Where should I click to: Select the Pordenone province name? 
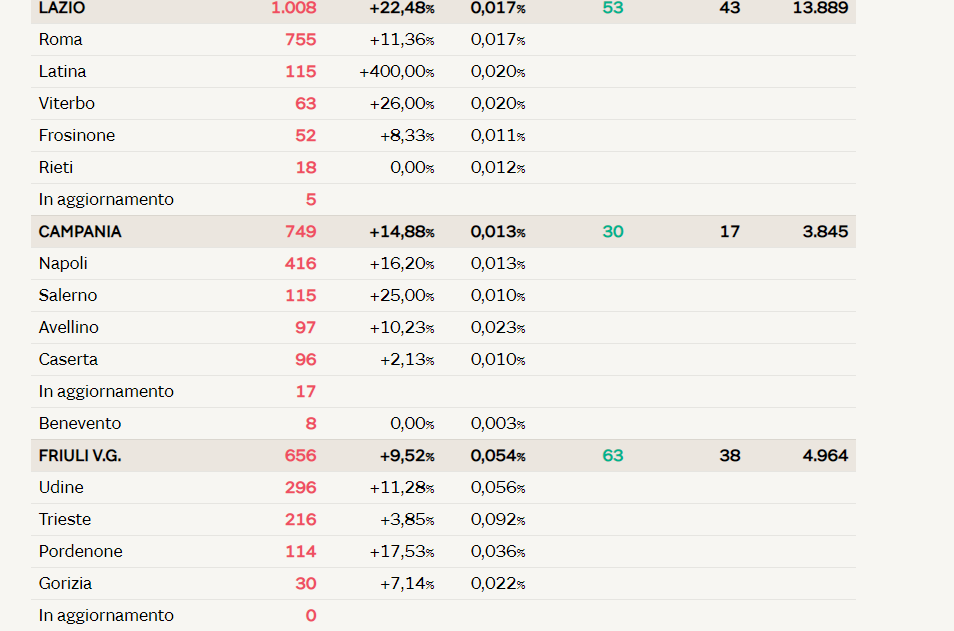click(80, 551)
